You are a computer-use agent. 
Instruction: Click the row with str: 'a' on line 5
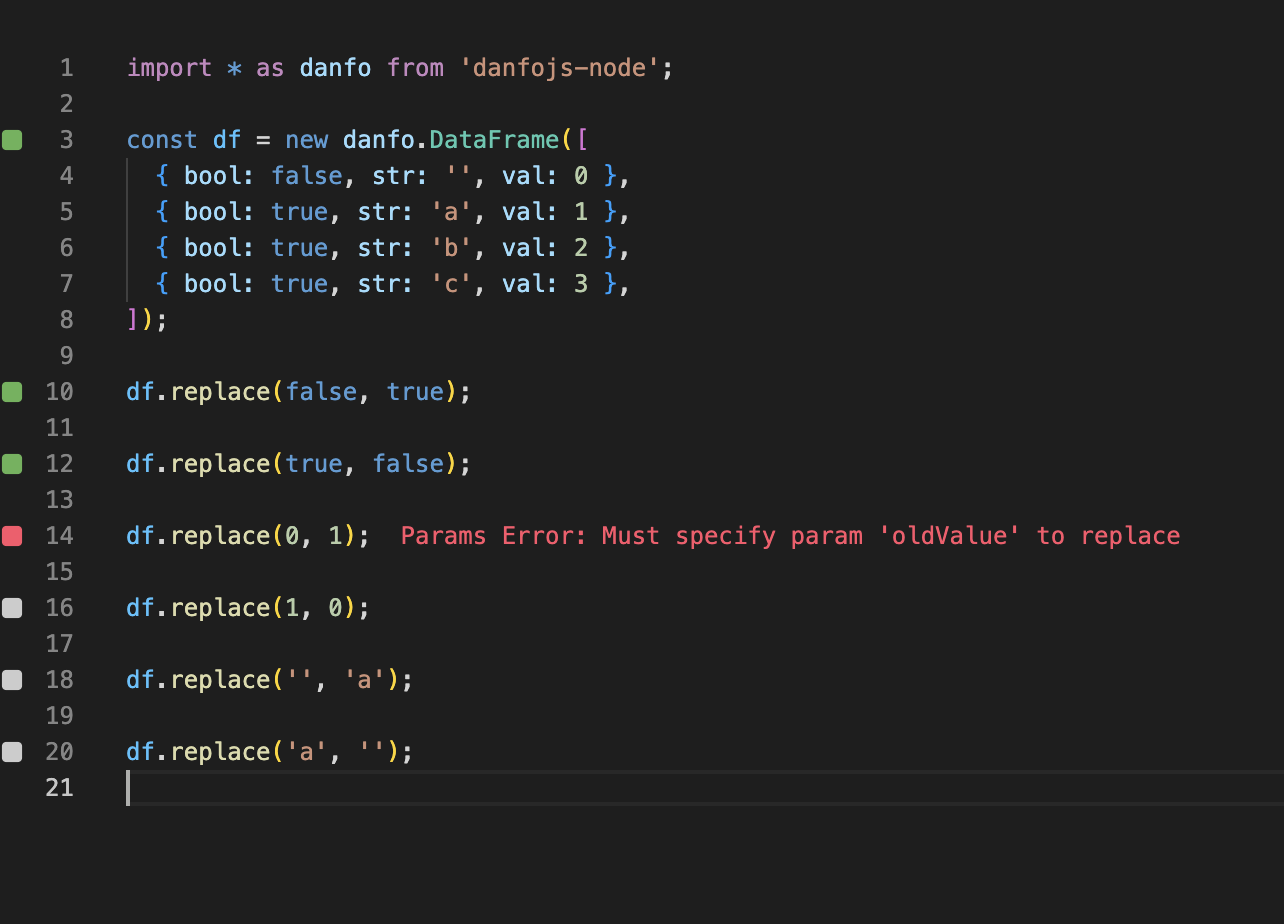coord(395,212)
